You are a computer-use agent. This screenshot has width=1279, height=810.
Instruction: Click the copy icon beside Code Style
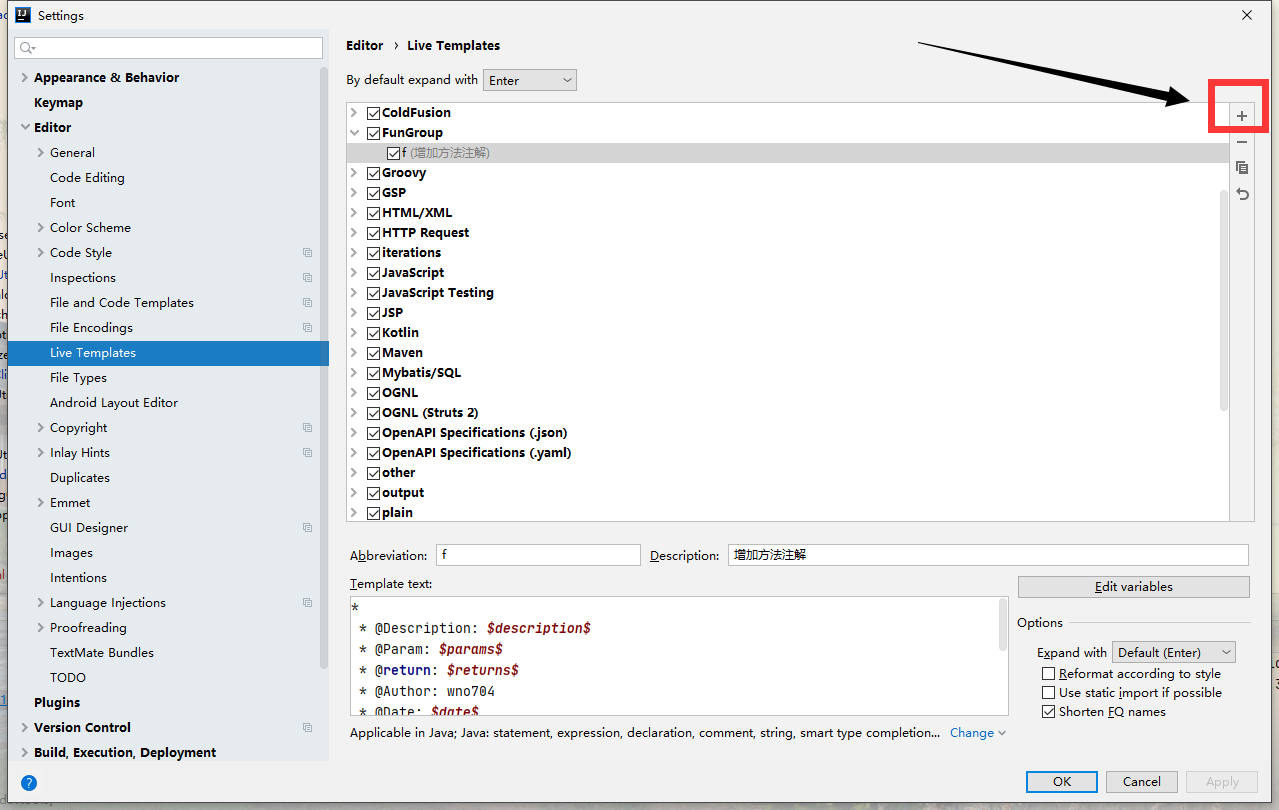pyautogui.click(x=307, y=253)
